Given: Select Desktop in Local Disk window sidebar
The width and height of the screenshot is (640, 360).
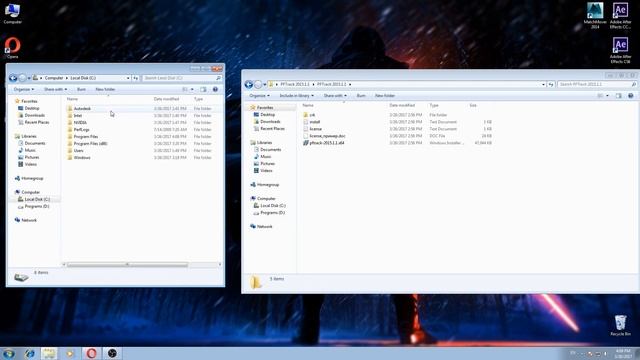Looking at the screenshot, I should [x=32, y=109].
